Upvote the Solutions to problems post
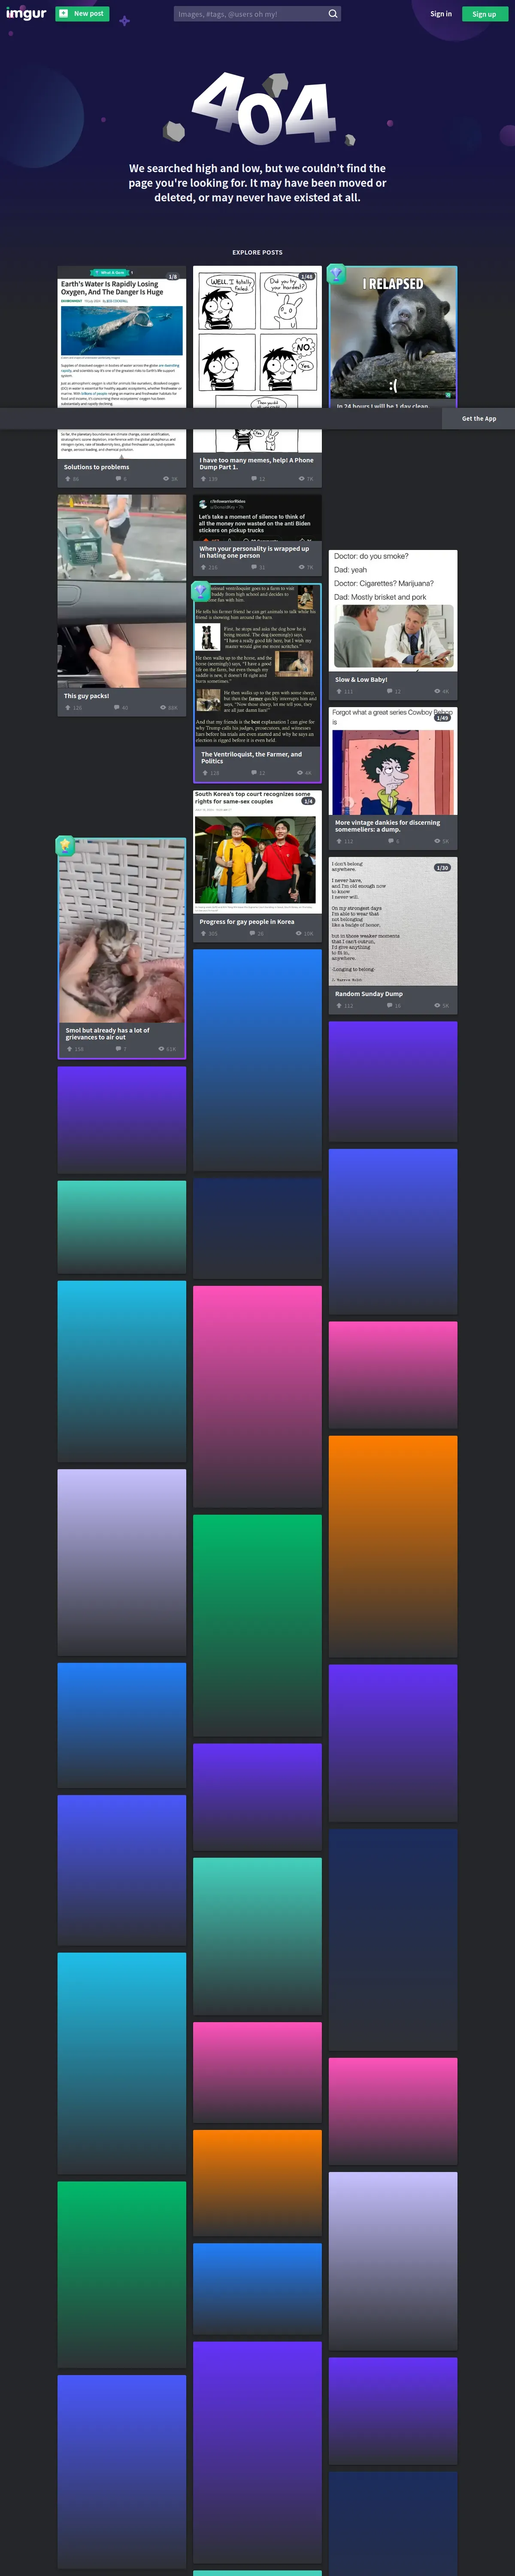This screenshot has height=2576, width=515. click(68, 479)
